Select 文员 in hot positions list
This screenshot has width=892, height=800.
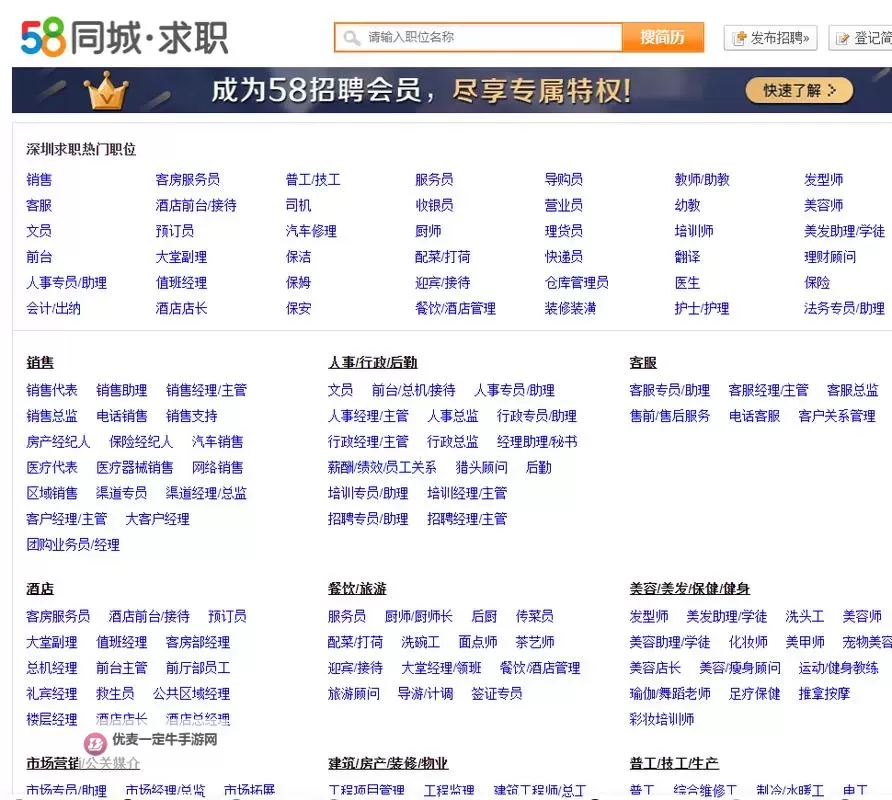(39, 231)
